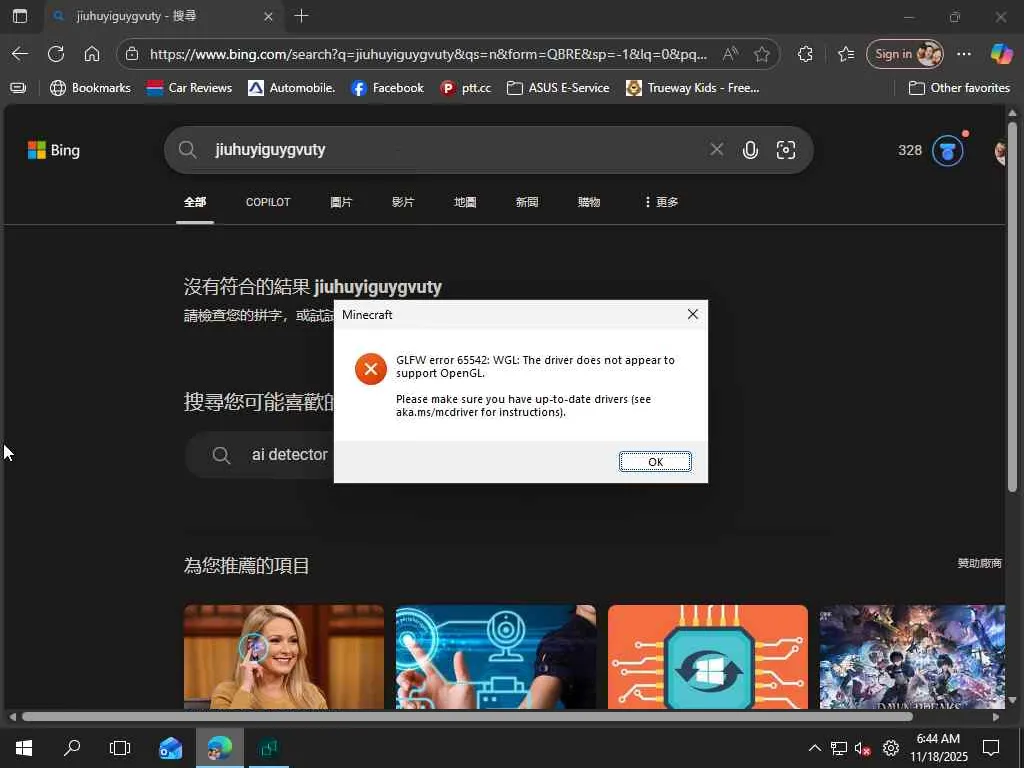This screenshot has height=768, width=1024.
Task: Open the Windows Start menu
Action: (x=24, y=748)
